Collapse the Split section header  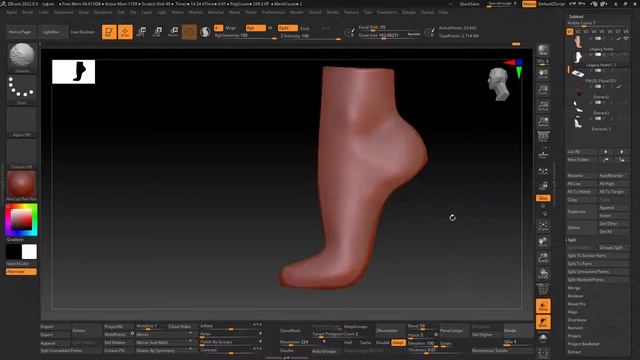(572, 240)
